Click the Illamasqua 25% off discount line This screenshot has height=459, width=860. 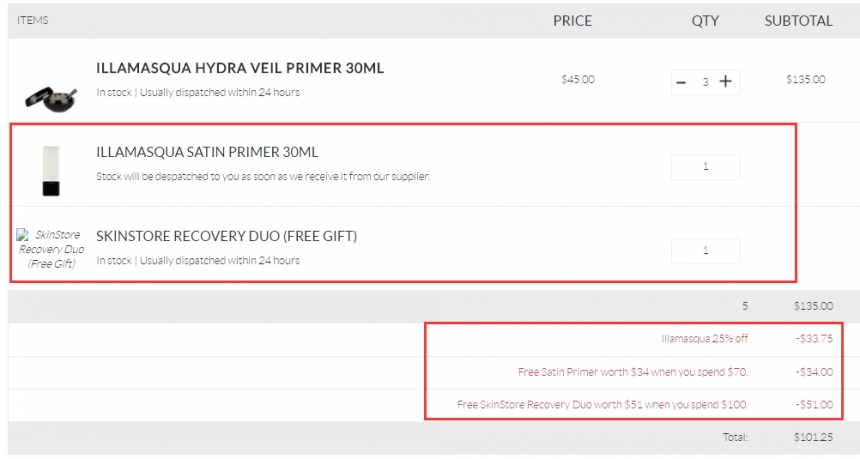click(704, 338)
